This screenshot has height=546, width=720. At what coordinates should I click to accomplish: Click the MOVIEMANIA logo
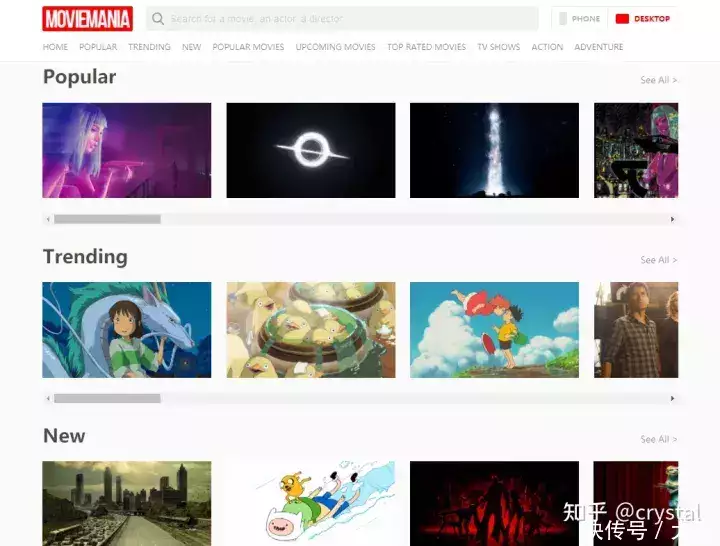point(88,19)
